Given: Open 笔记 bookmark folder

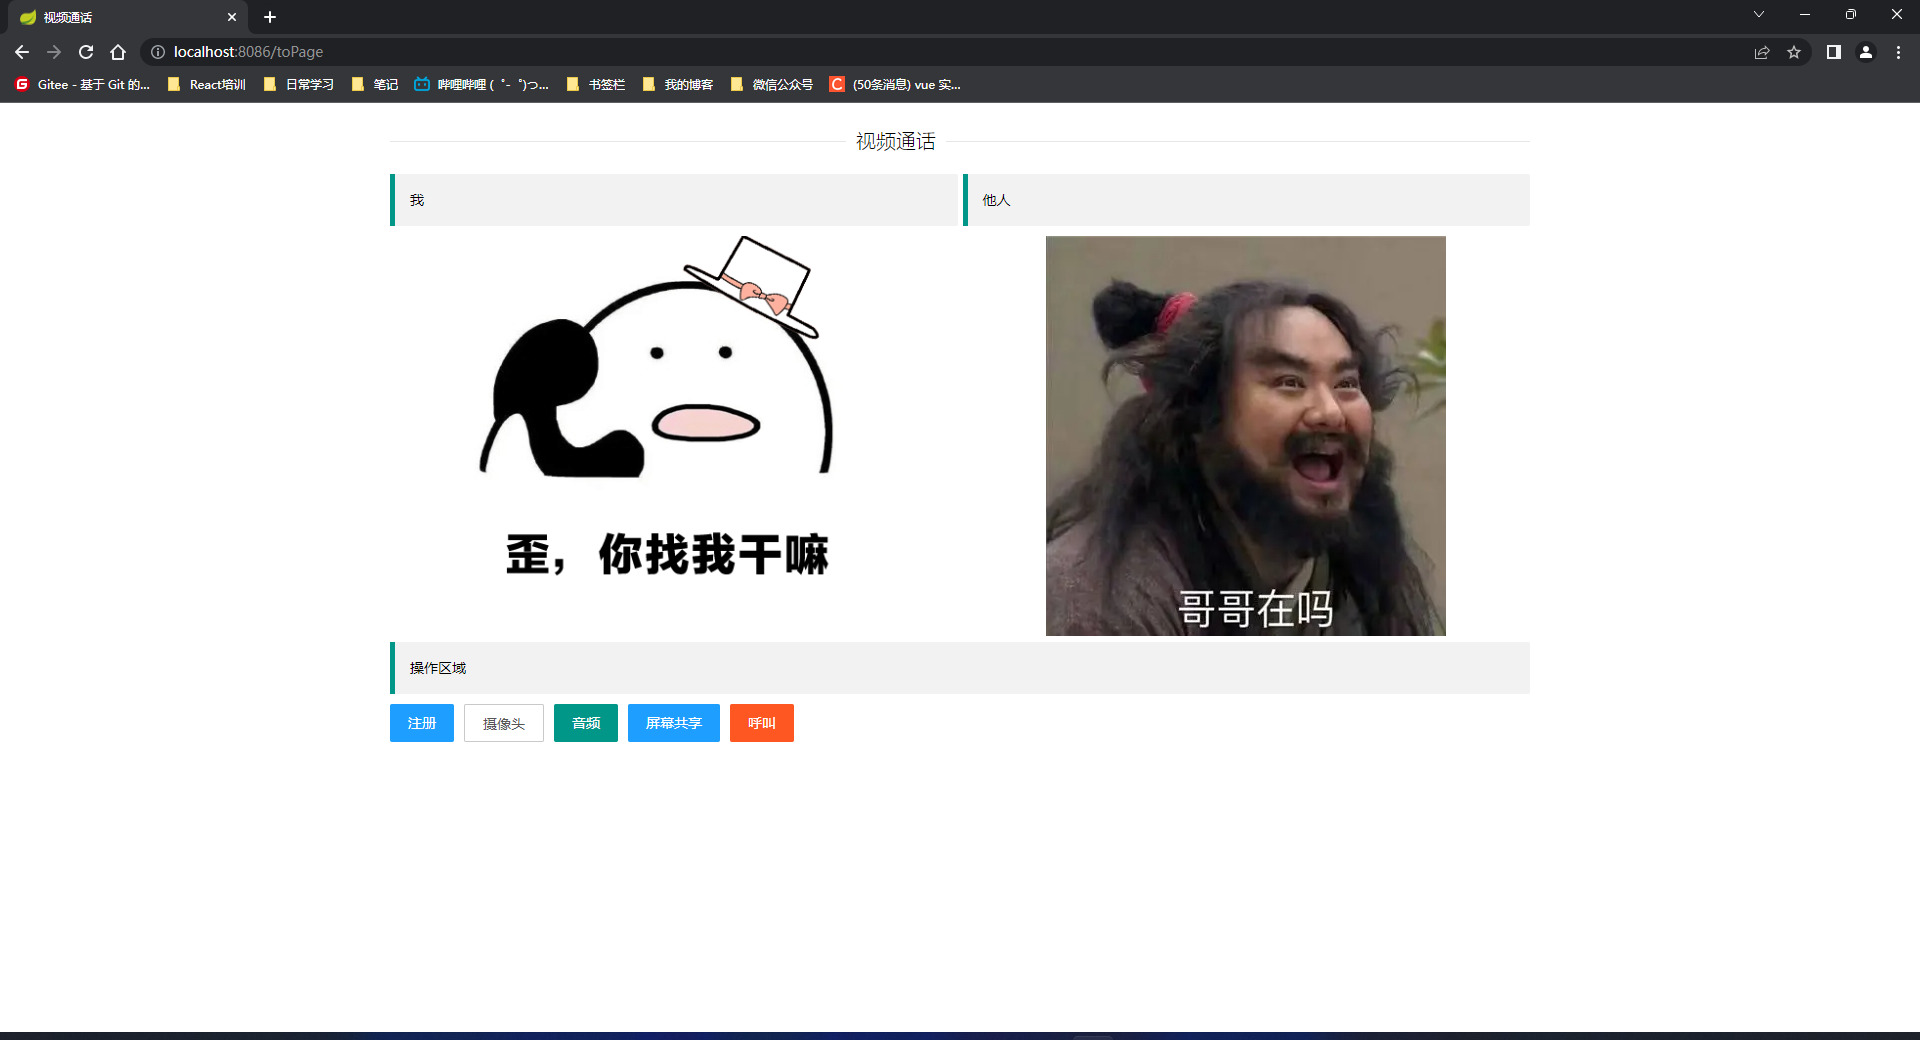Looking at the screenshot, I should 375,85.
